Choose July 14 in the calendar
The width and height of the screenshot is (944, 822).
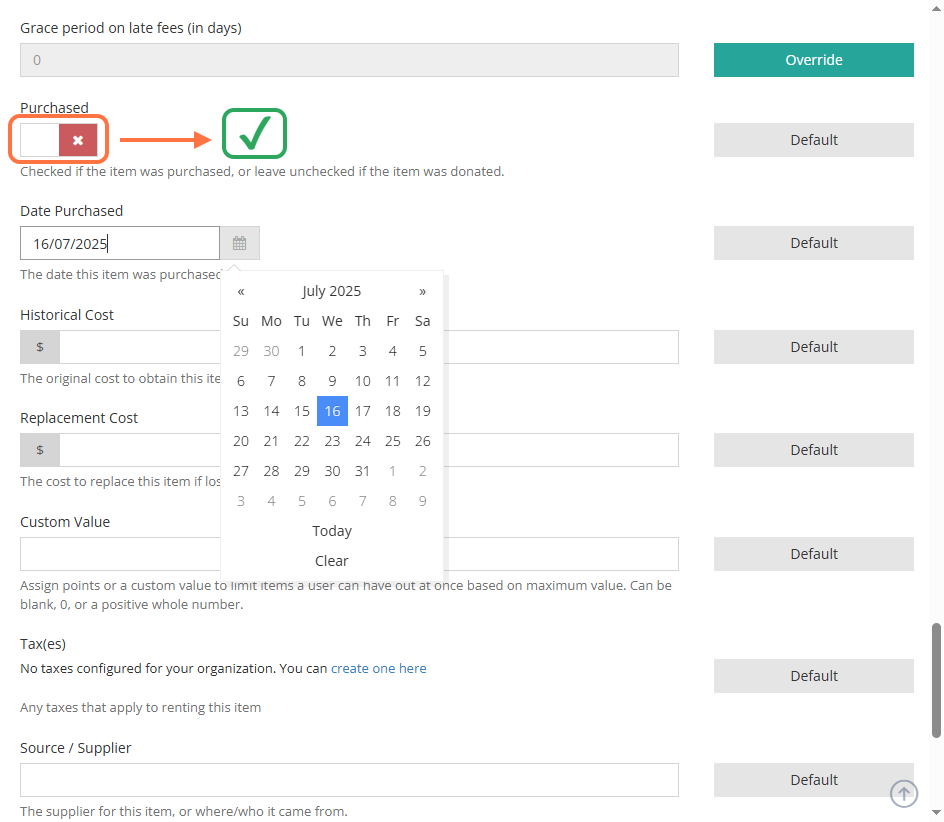coord(272,411)
